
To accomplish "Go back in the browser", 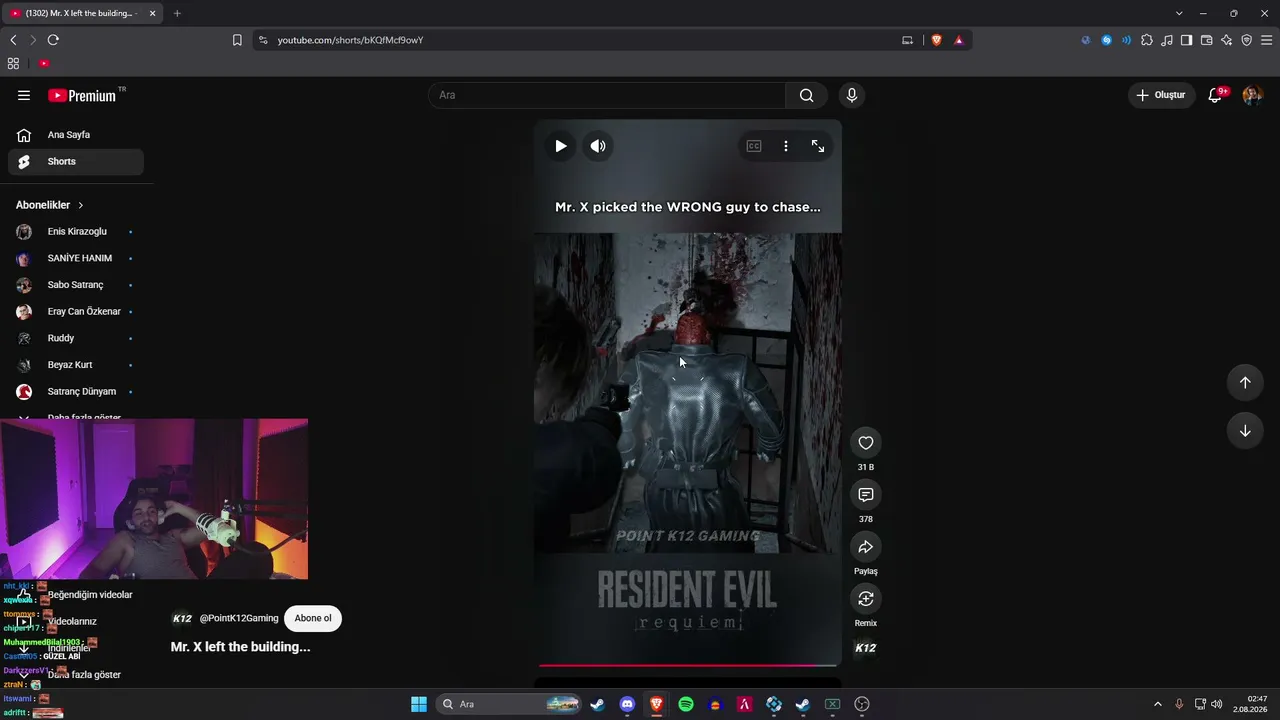I will point(13,40).
